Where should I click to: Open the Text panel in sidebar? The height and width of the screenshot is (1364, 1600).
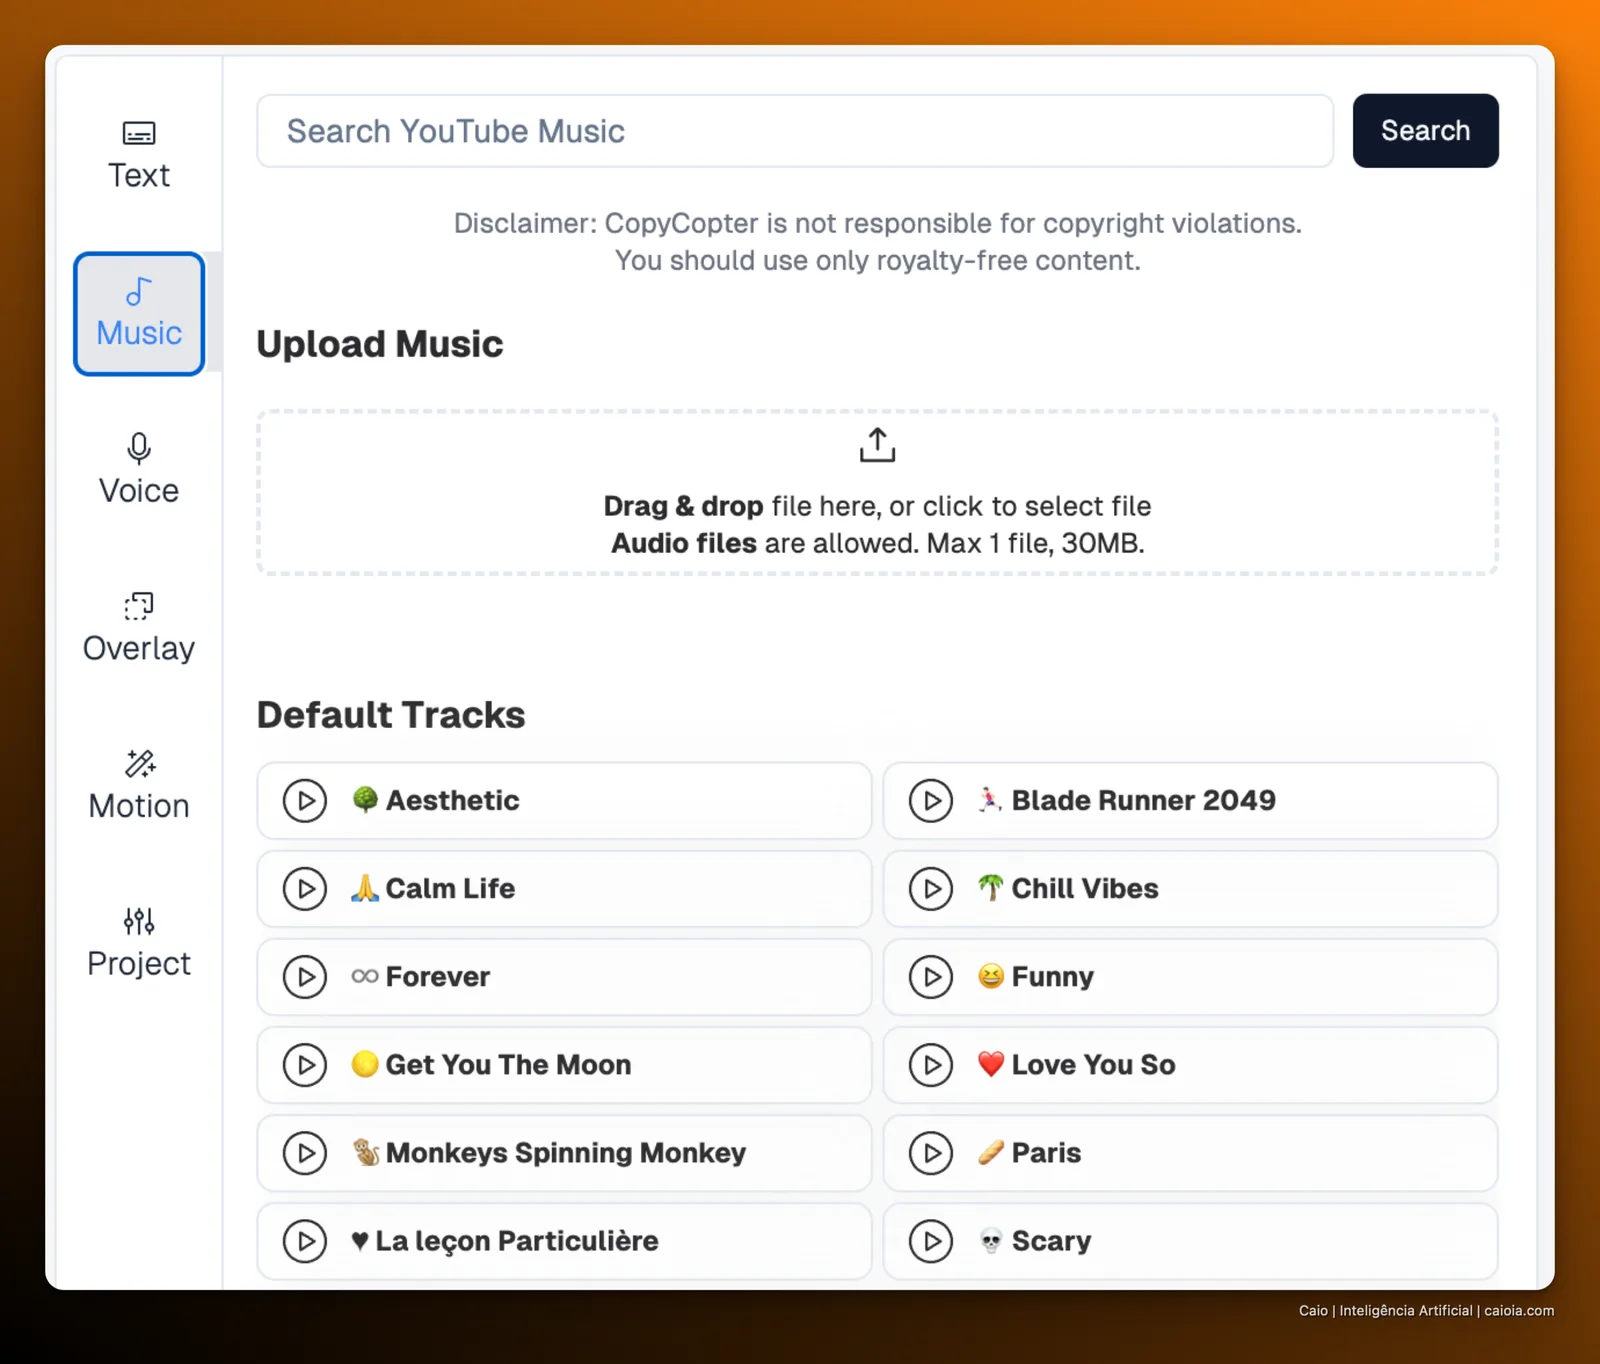coord(139,156)
